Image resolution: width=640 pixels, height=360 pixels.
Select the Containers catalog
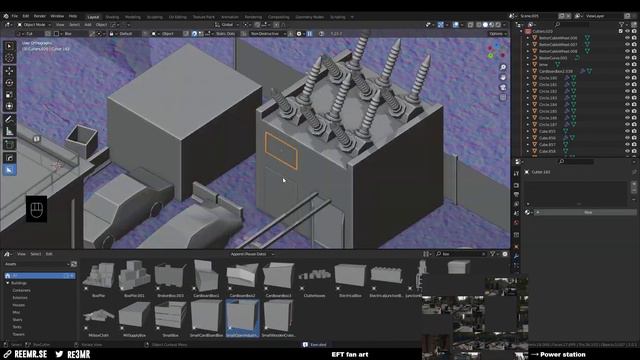[x=21, y=290]
